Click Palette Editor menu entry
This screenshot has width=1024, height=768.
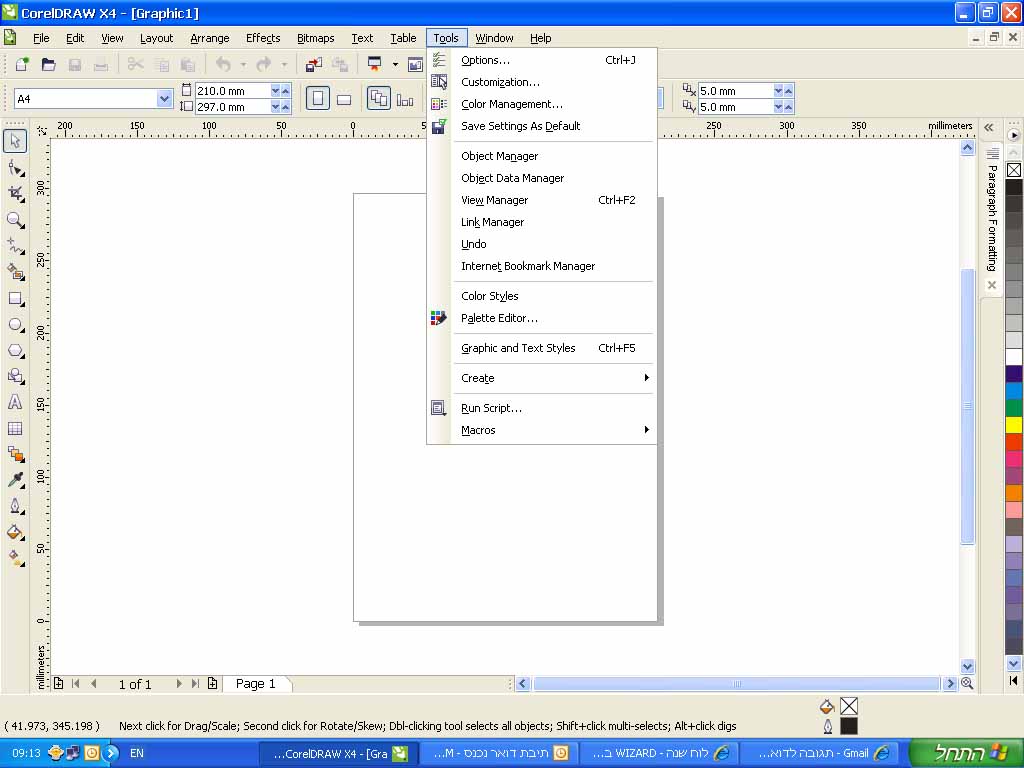click(499, 318)
